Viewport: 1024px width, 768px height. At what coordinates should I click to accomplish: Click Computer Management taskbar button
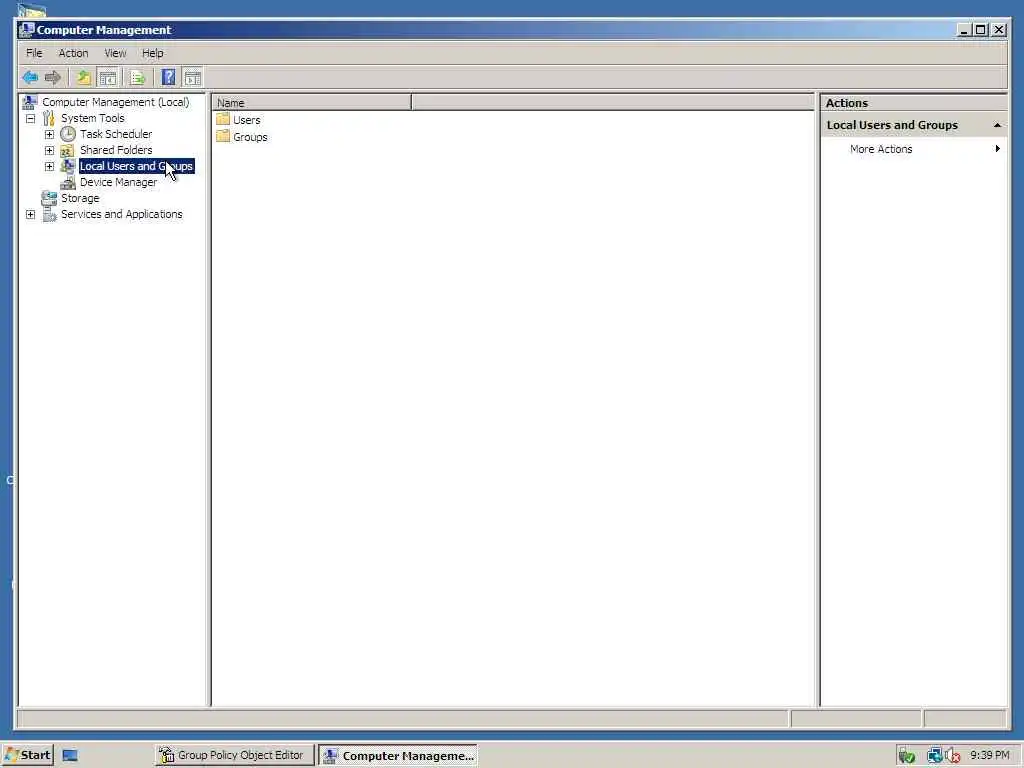(x=398, y=756)
